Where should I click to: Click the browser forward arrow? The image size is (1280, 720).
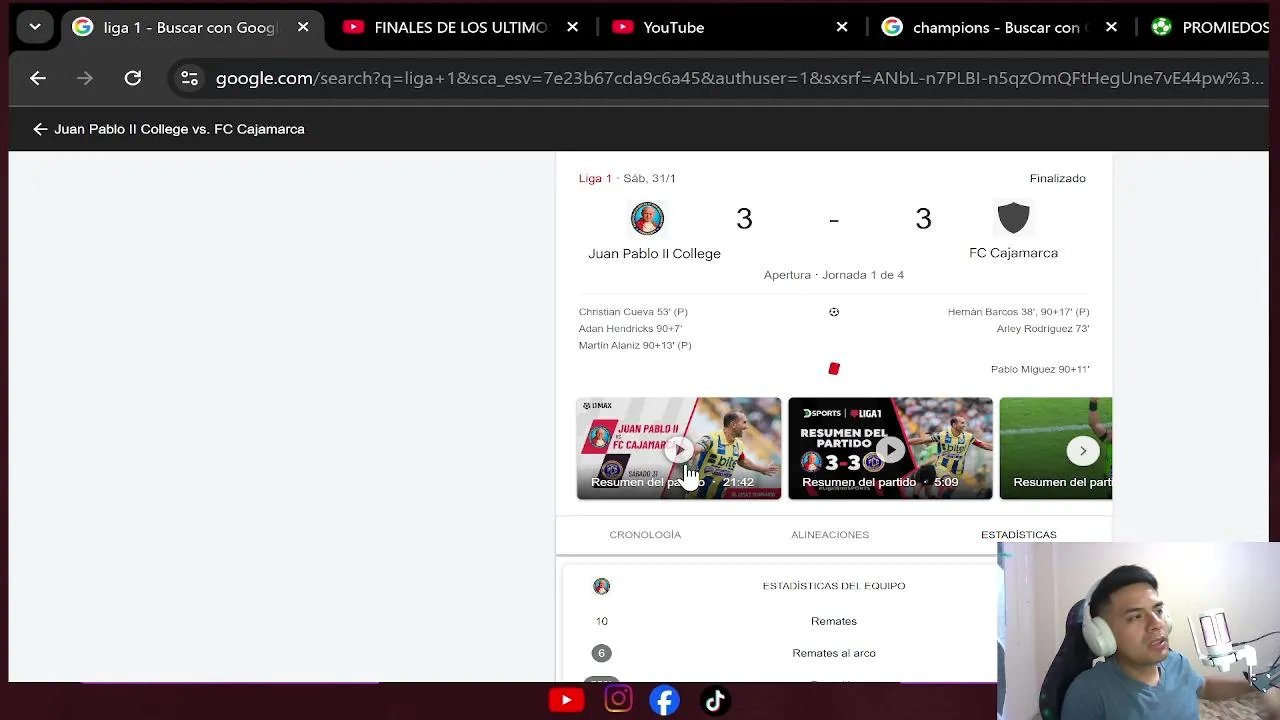point(85,78)
